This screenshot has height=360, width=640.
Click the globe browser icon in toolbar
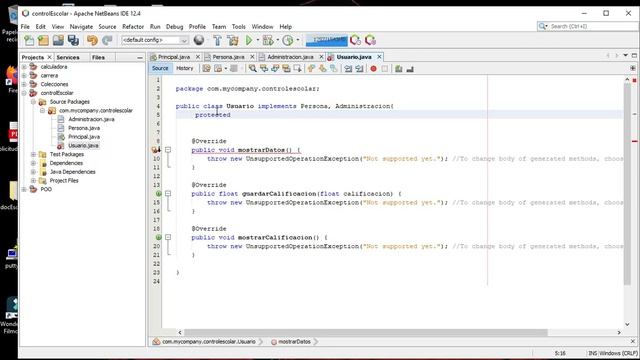(199, 40)
